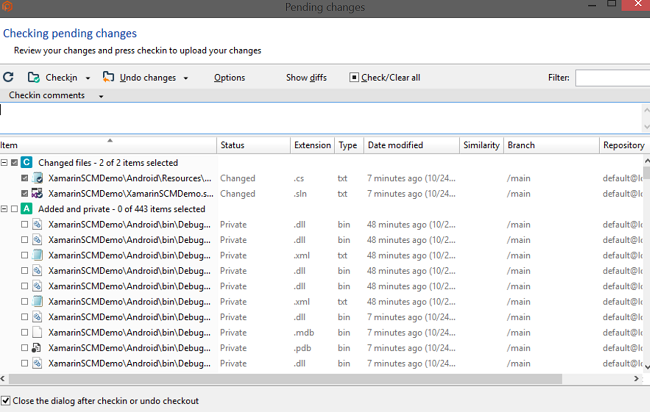
Task: Open the Undo changes dropdown arrow
Action: pos(186,78)
